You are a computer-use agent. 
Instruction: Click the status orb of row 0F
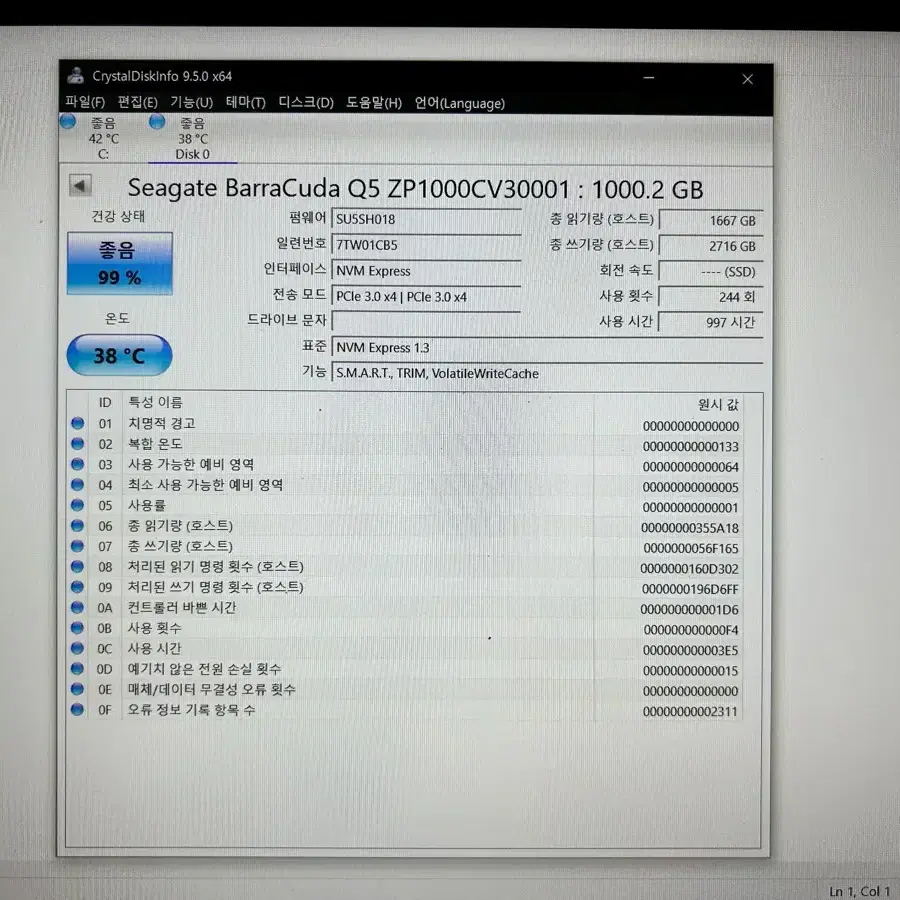click(77, 709)
